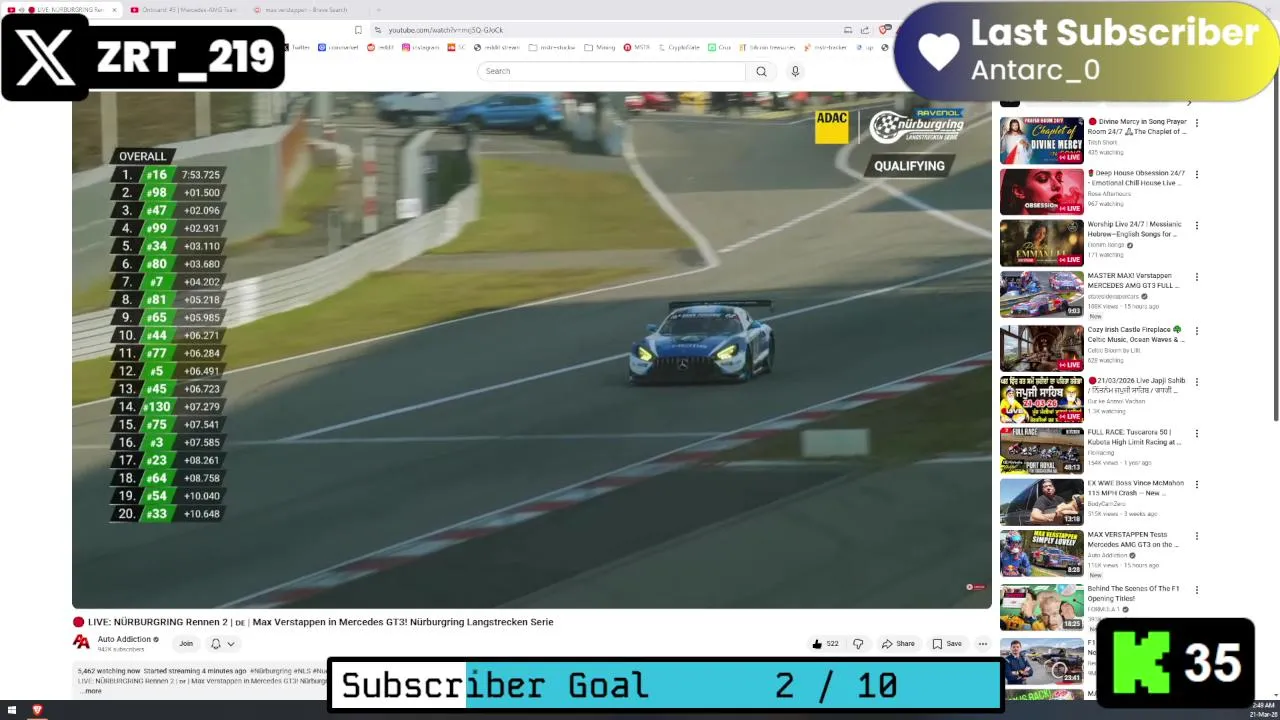Open Windows Start button on taskbar
This screenshot has width=1280, height=720.
[12, 710]
